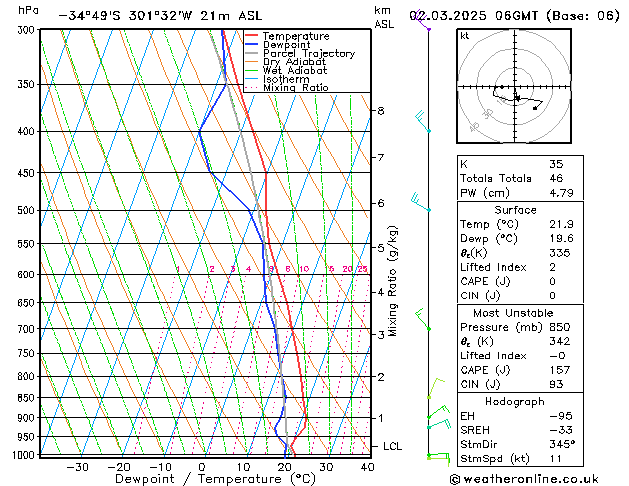
Task: Click the 5 km altitude label
Action: point(381,248)
